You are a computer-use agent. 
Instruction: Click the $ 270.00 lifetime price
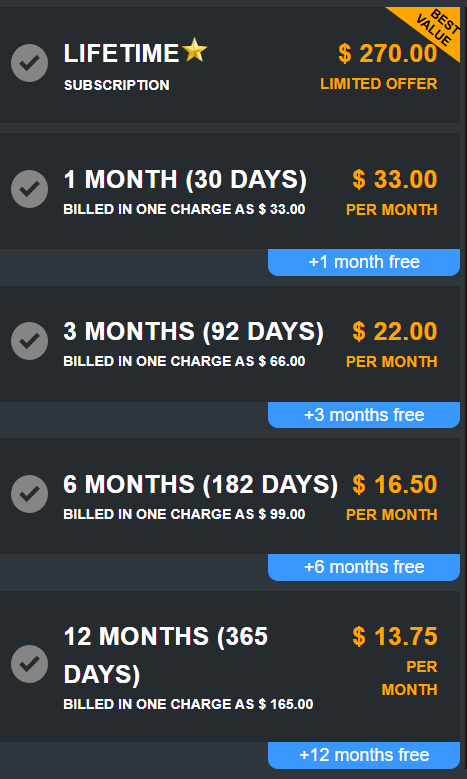pyautogui.click(x=388, y=53)
